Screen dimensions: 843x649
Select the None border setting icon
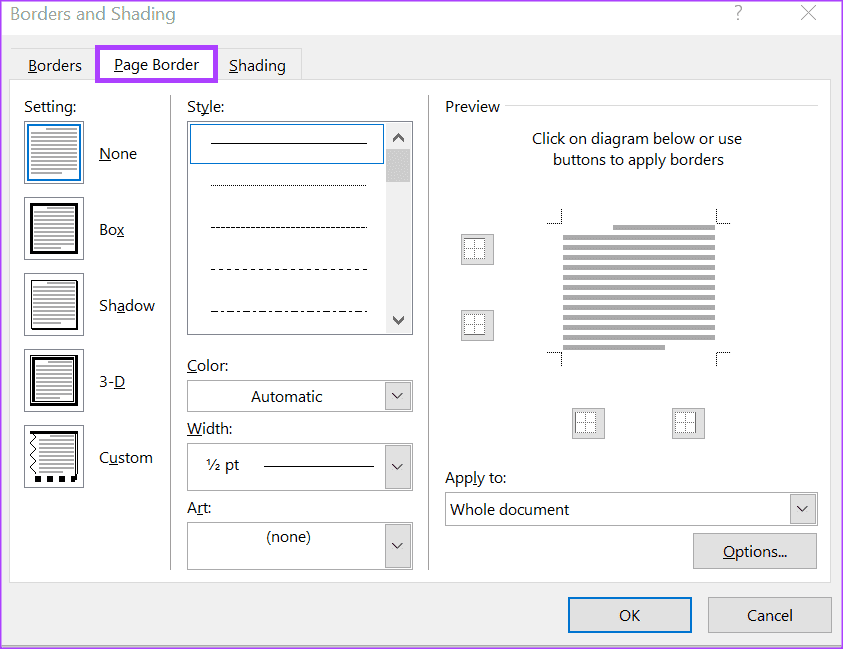pos(54,153)
